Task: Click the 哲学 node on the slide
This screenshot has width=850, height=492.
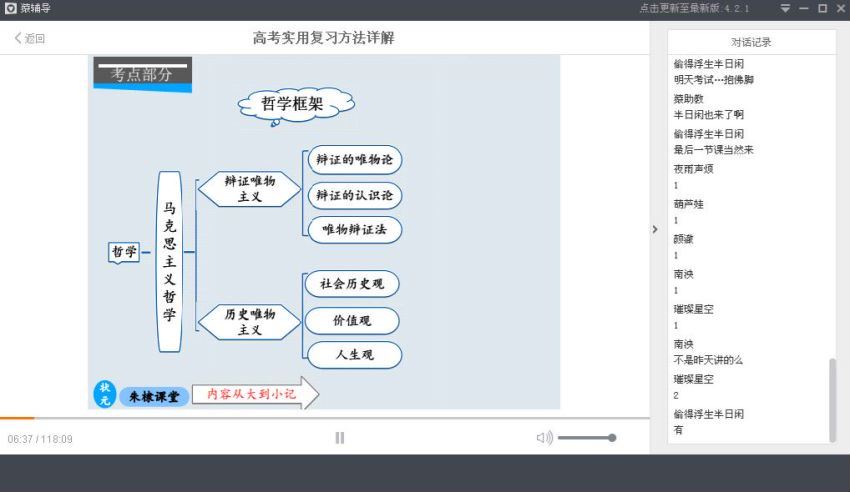Action: coord(124,252)
